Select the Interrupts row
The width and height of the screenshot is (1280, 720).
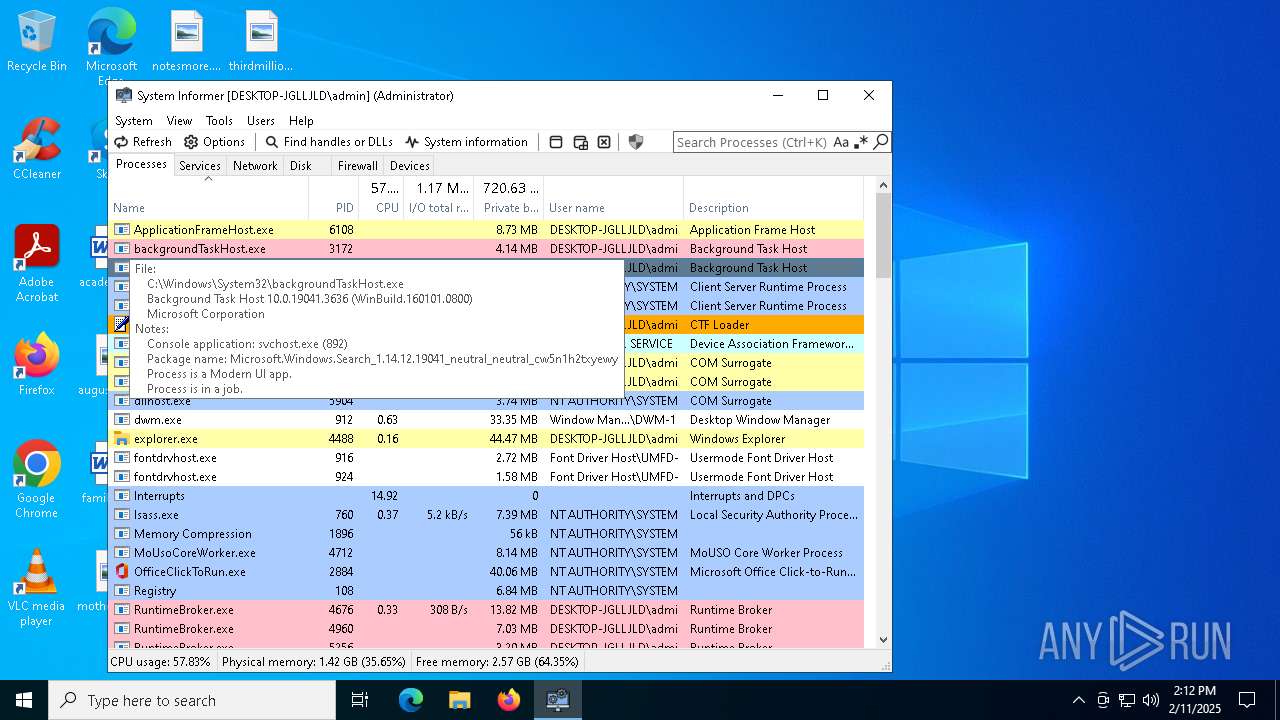[487, 496]
